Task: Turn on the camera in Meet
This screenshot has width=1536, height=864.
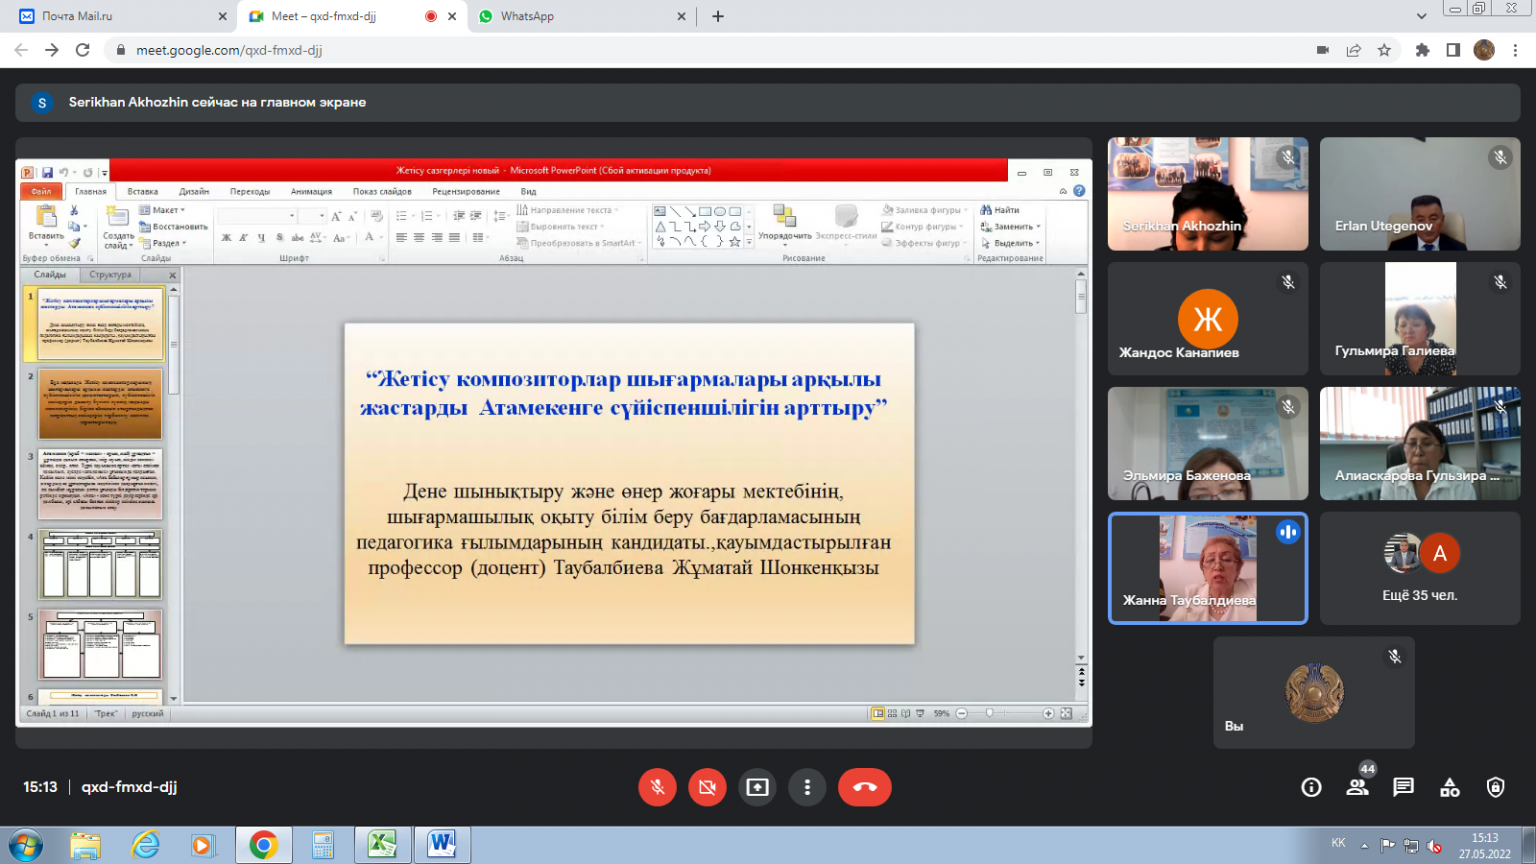Action: click(x=707, y=787)
